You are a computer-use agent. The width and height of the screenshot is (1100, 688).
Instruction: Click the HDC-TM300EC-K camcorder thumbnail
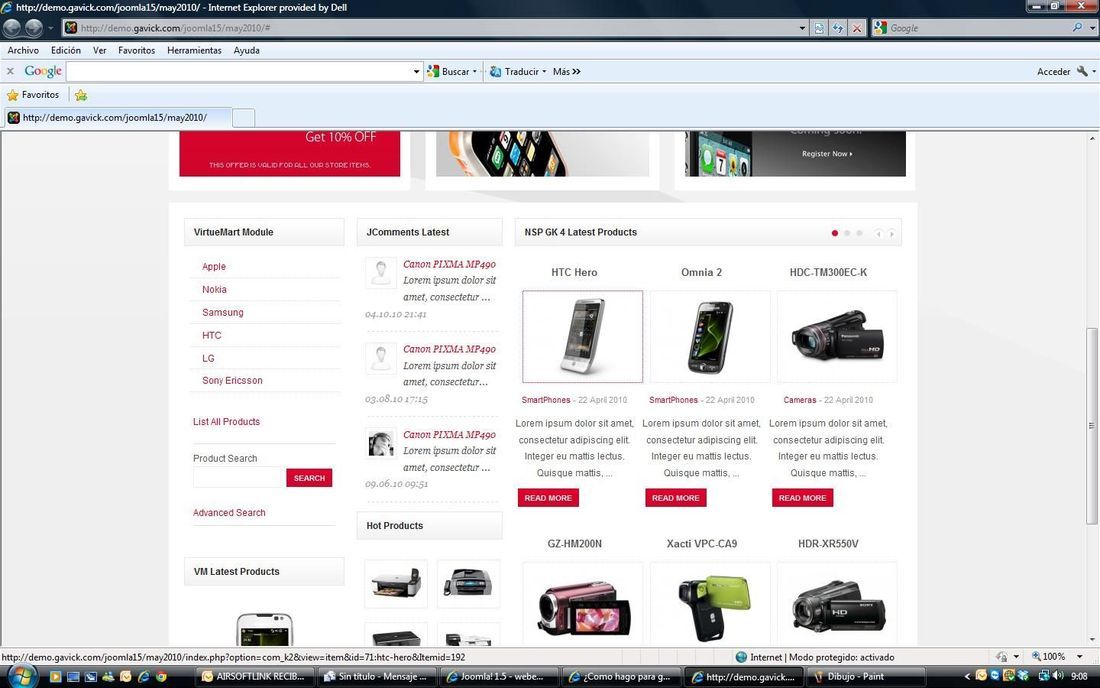tap(837, 337)
